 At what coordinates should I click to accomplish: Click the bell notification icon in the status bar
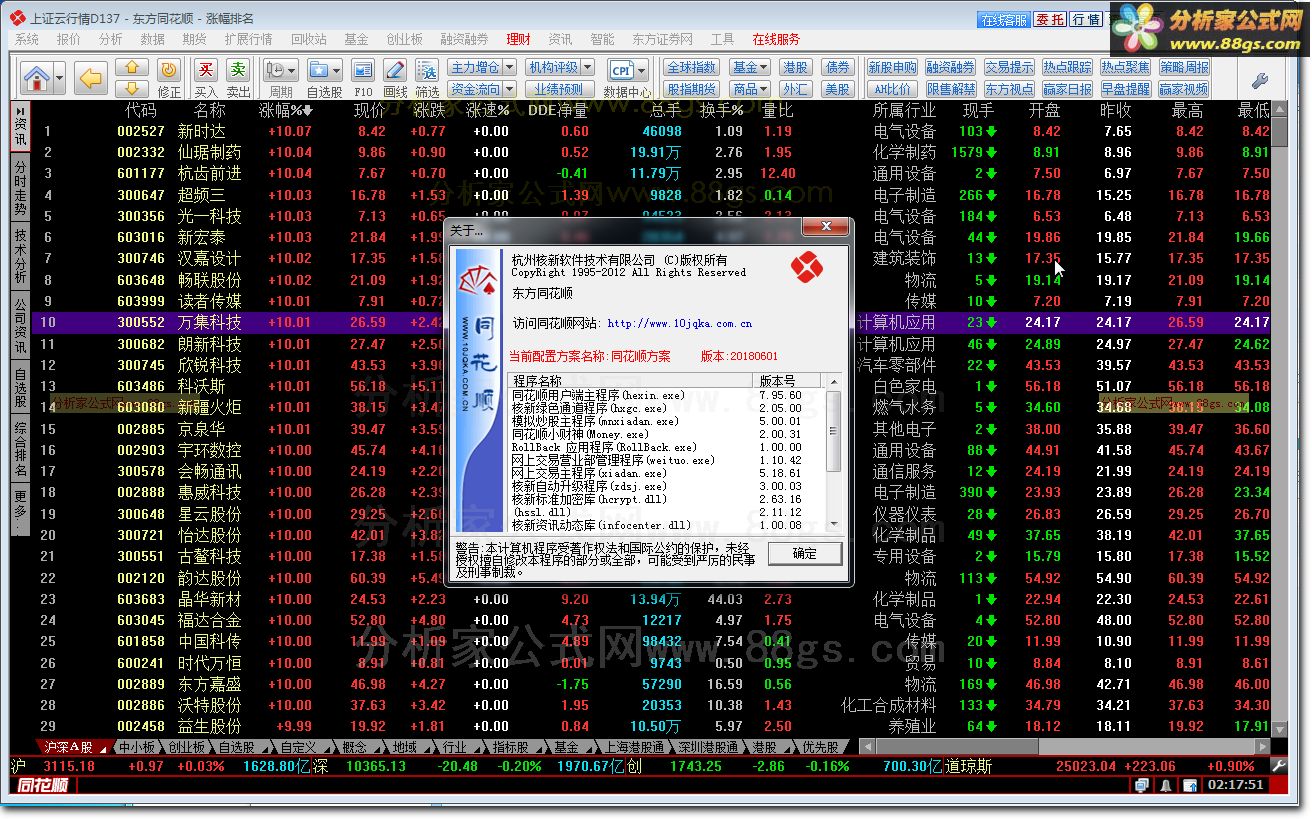[x=1167, y=785]
